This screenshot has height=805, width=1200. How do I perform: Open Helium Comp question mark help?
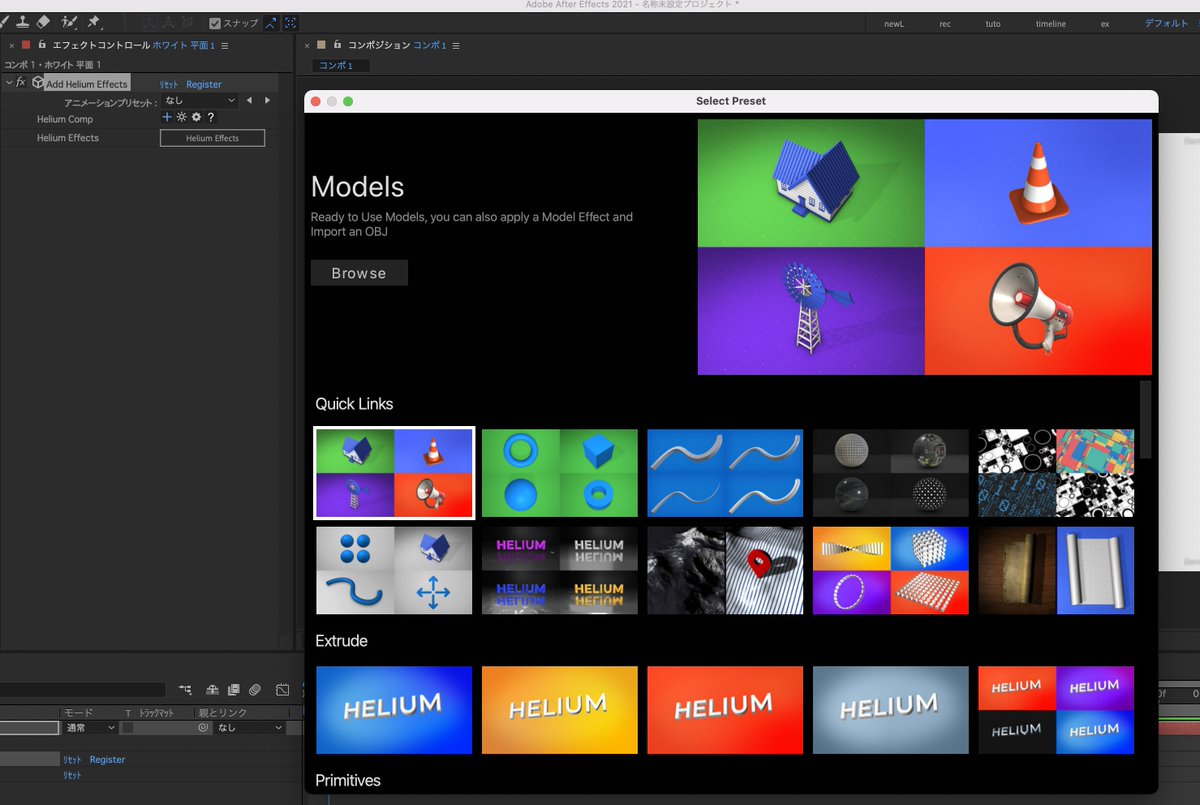(211, 117)
